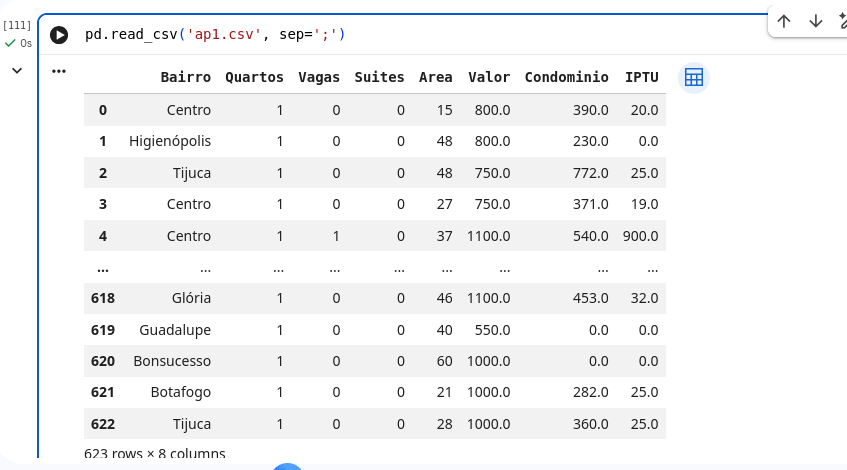Click the Vagas value 1 in row 4
The image size is (847, 470).
pyautogui.click(x=336, y=236)
